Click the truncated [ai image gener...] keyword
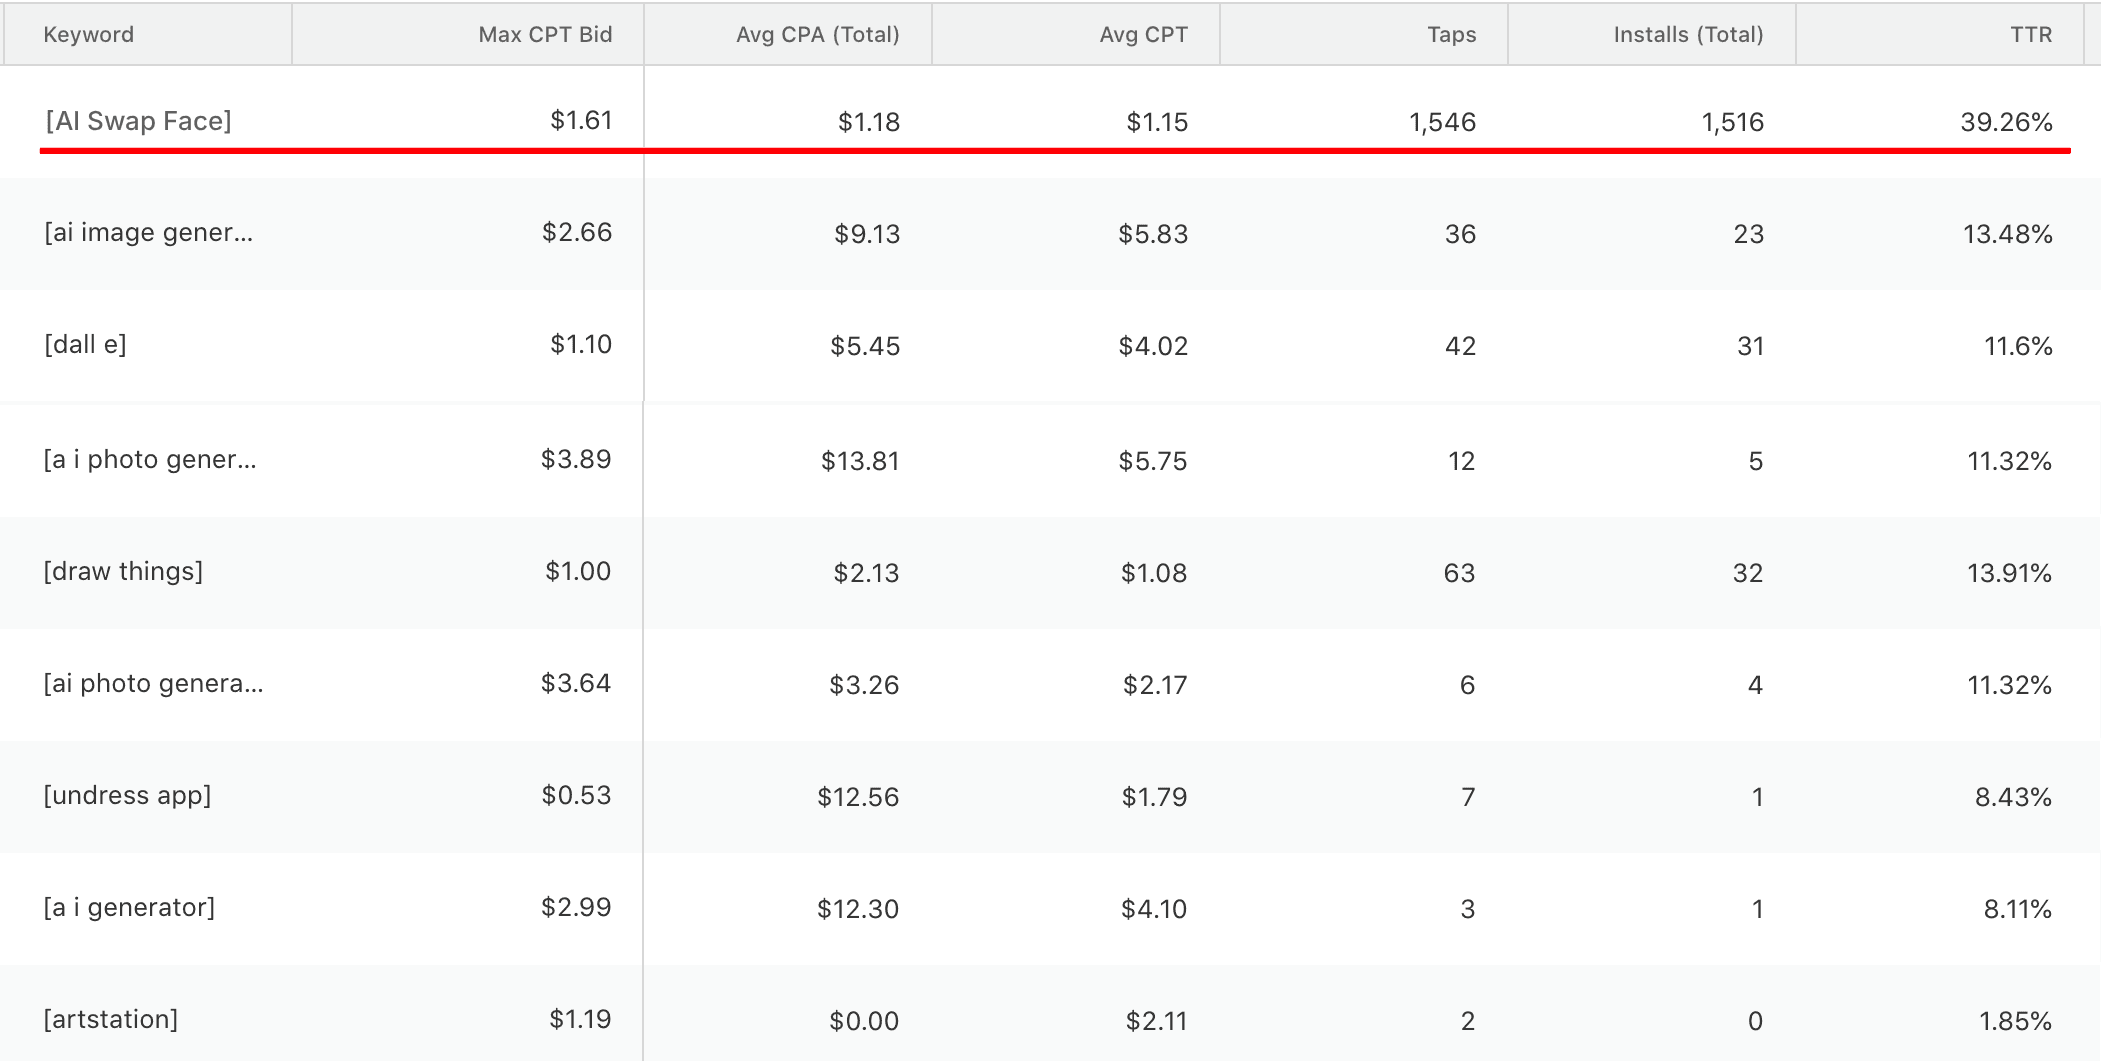This screenshot has height=1061, width=2101. [147, 233]
